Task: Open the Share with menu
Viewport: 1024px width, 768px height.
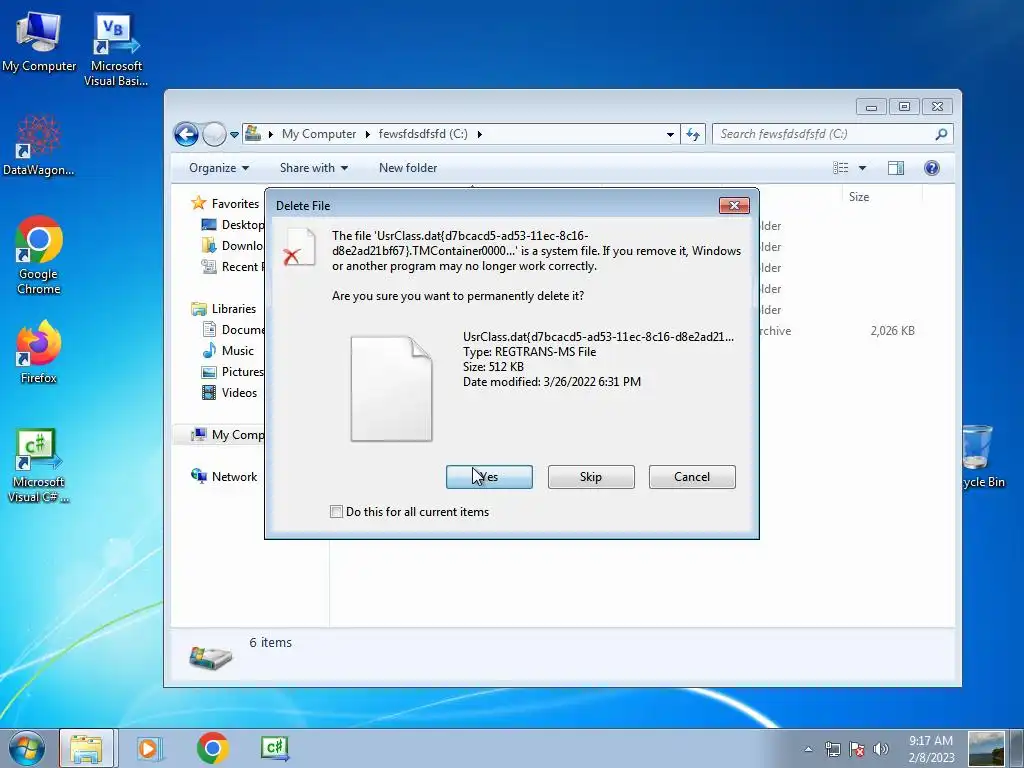Action: coord(313,168)
